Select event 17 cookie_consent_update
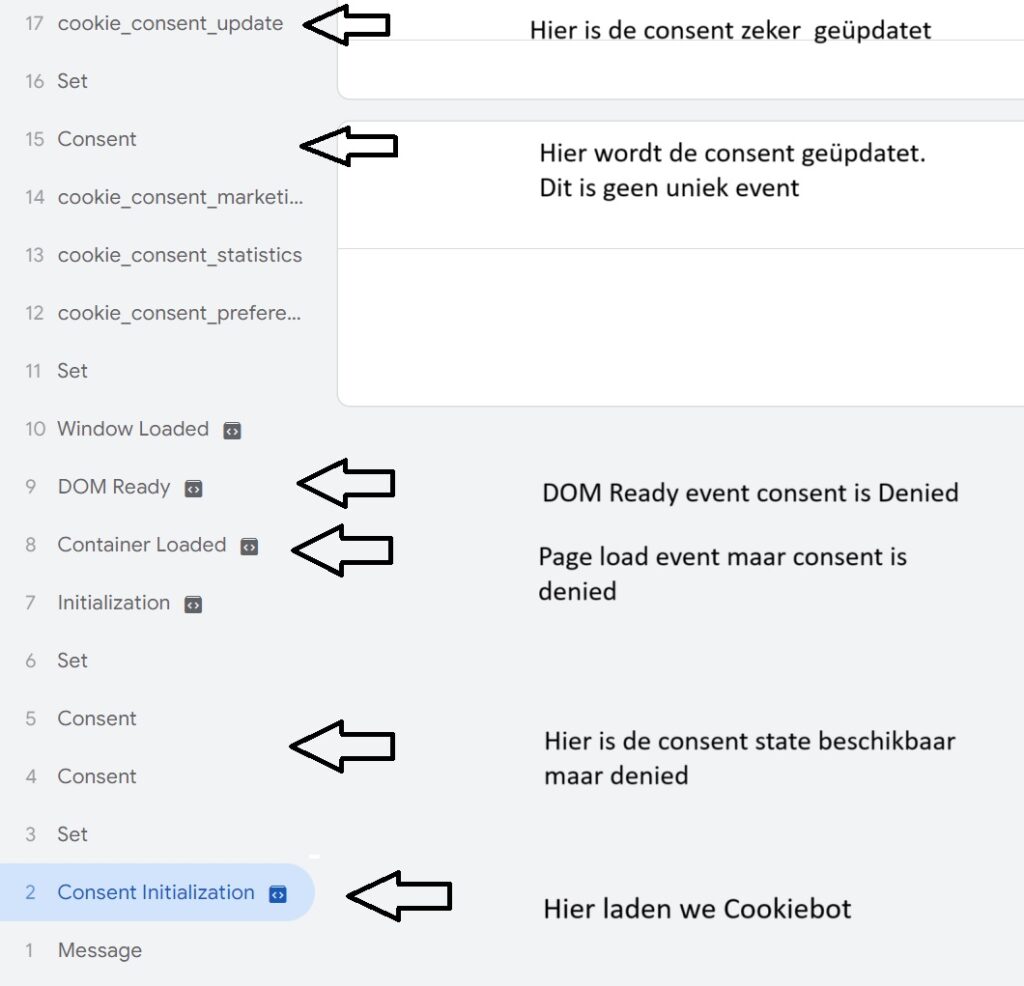 (170, 23)
